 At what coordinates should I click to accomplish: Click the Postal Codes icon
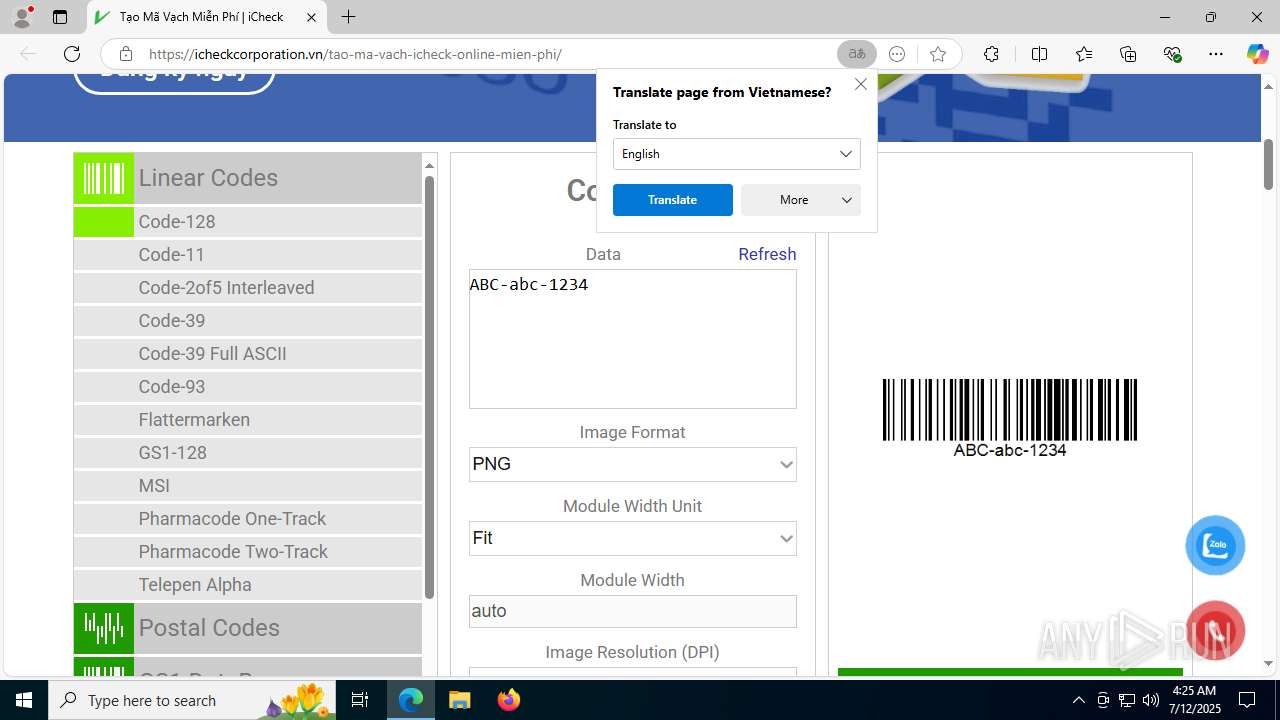[104, 628]
